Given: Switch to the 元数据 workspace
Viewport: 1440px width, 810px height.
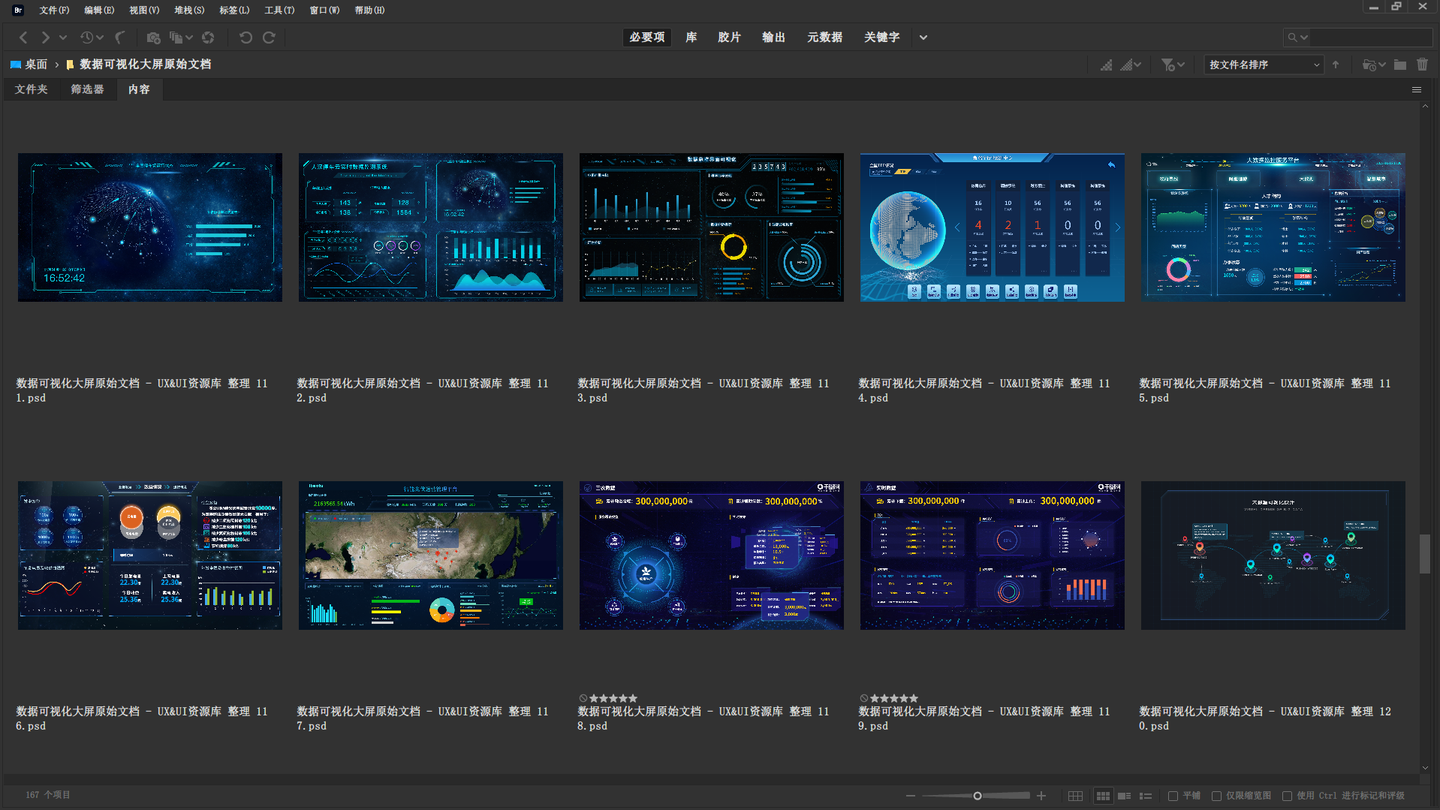Looking at the screenshot, I should pos(825,38).
